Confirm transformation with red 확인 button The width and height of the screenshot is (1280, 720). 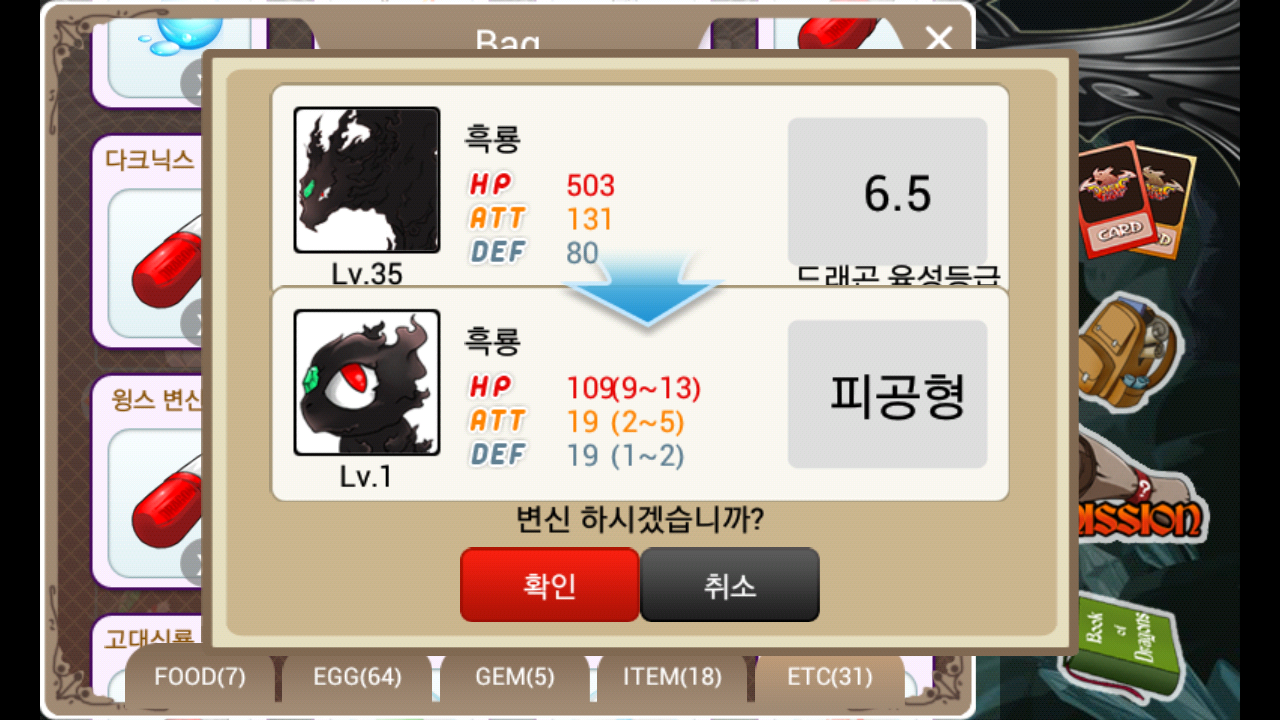tap(549, 585)
